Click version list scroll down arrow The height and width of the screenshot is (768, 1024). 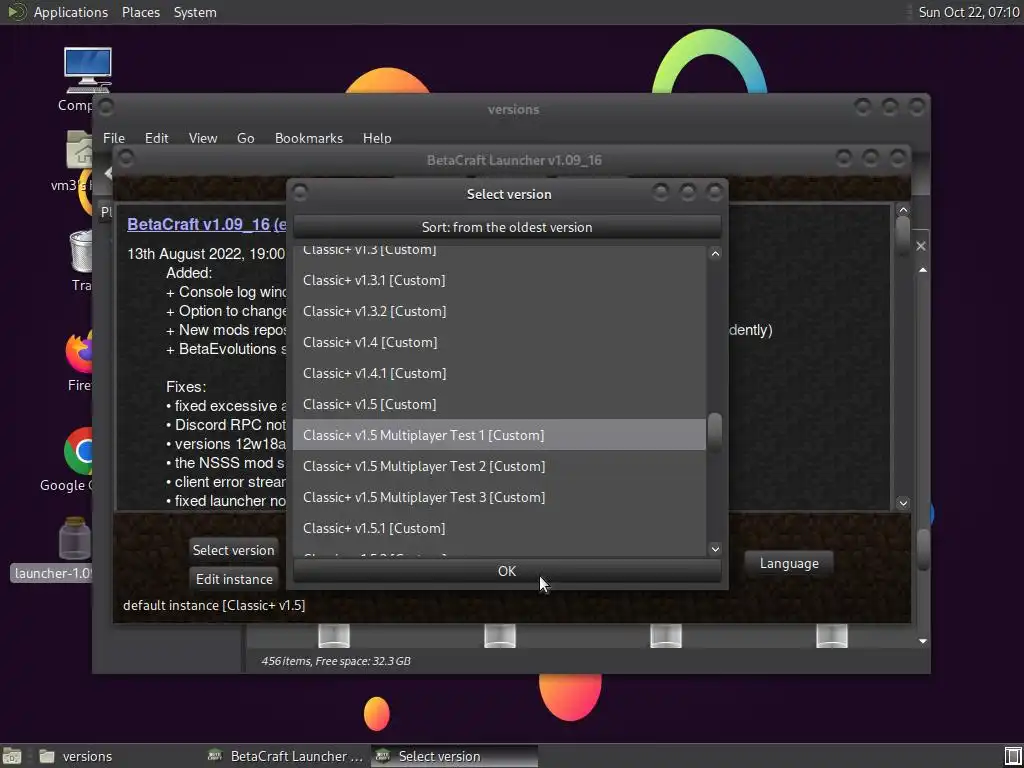tap(715, 549)
